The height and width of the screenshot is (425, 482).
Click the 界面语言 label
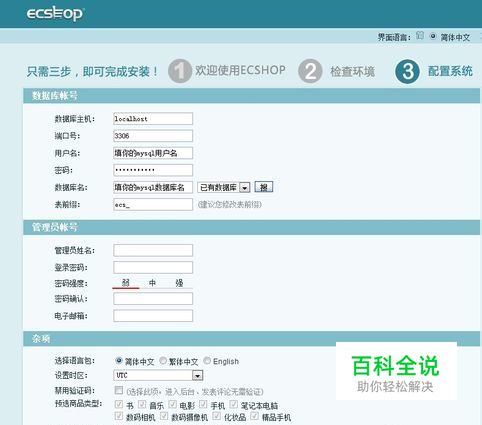(x=394, y=37)
